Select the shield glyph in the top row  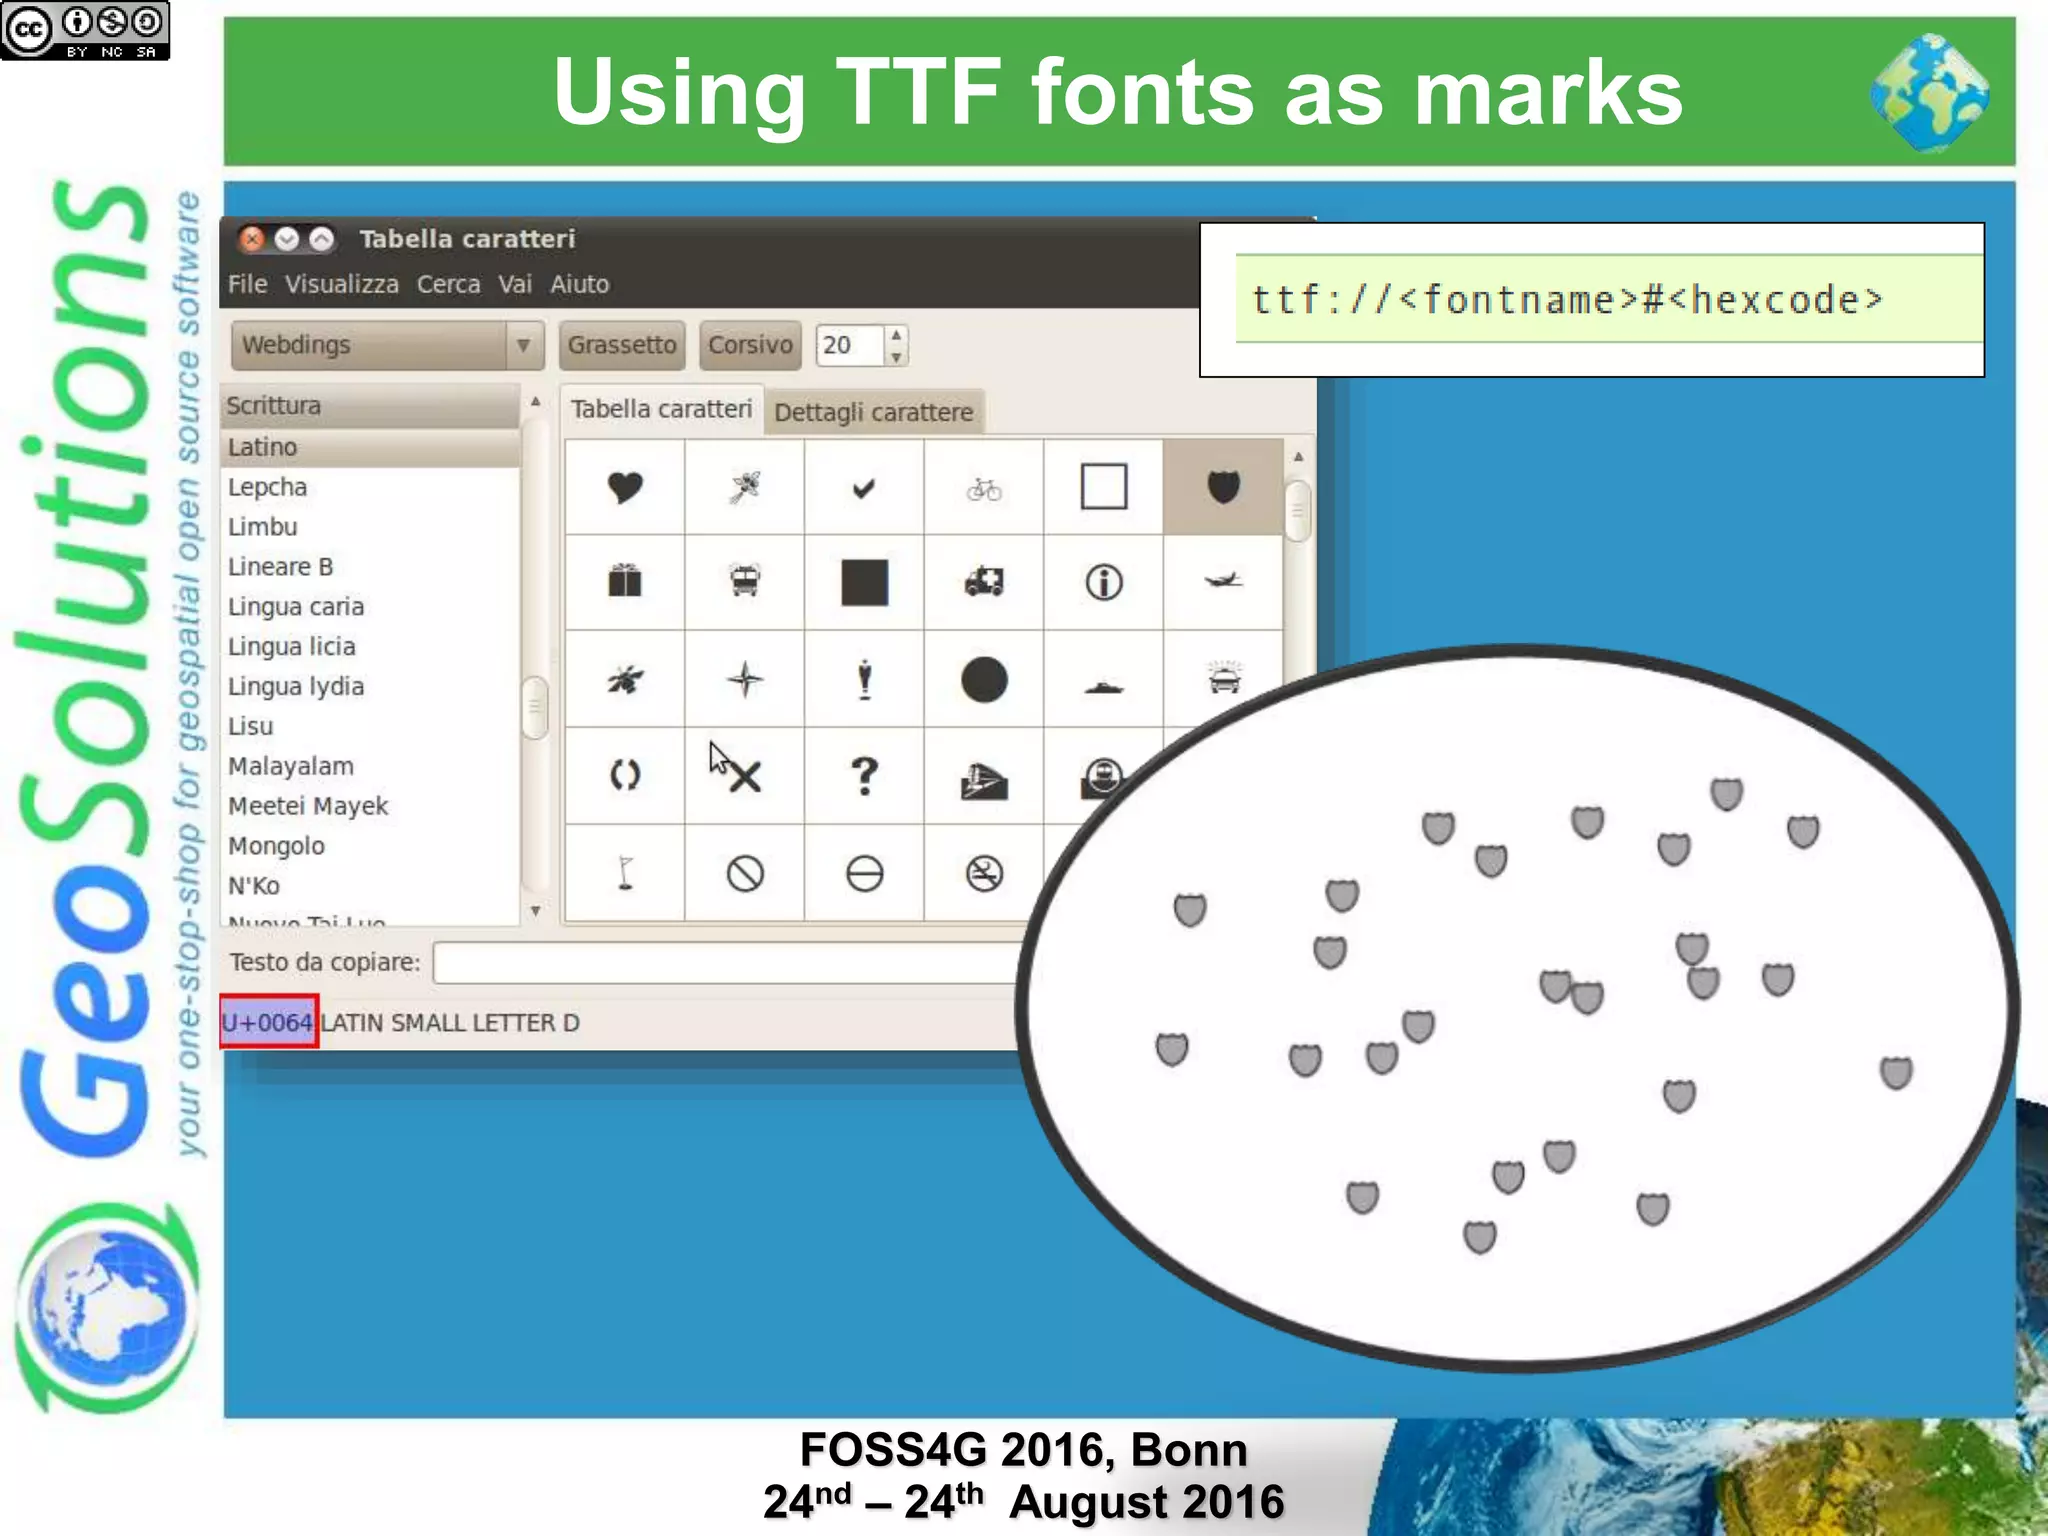pos(1223,487)
